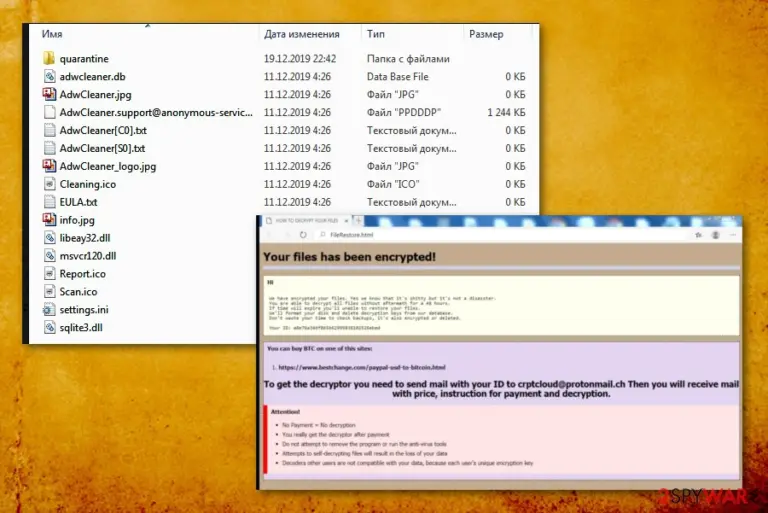Click the Папка с файлами type cell
This screenshot has width=768, height=513.
pyautogui.click(x=408, y=59)
